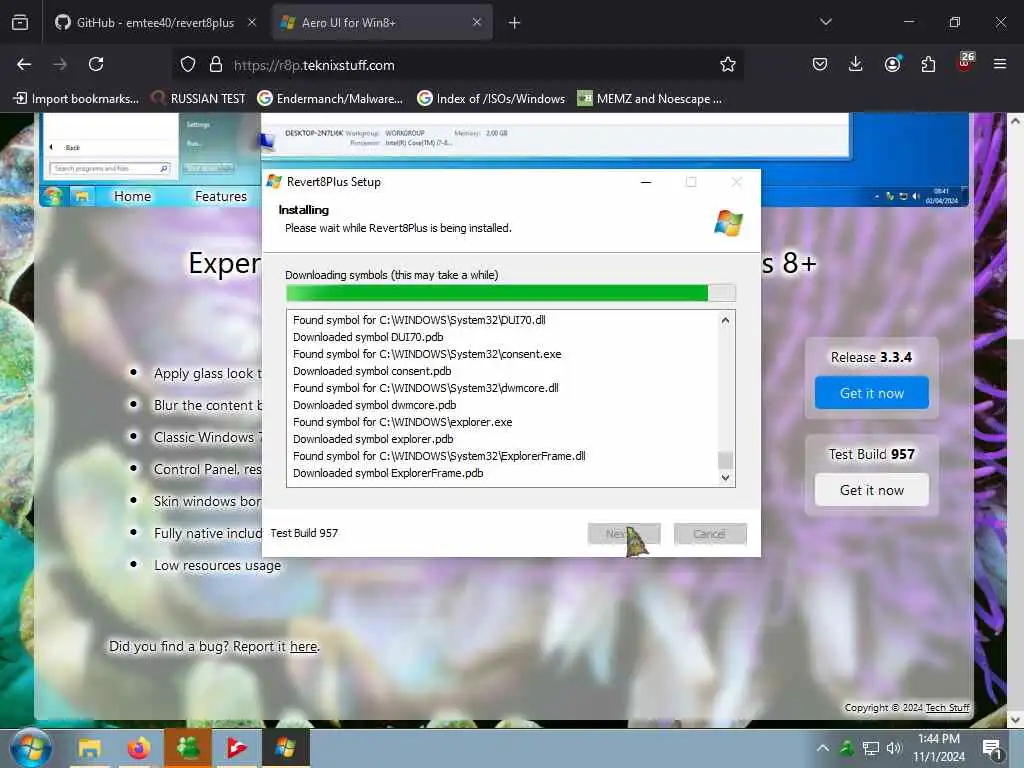Click the Cancel button in setup
The height and width of the screenshot is (768, 1024).
click(x=710, y=534)
